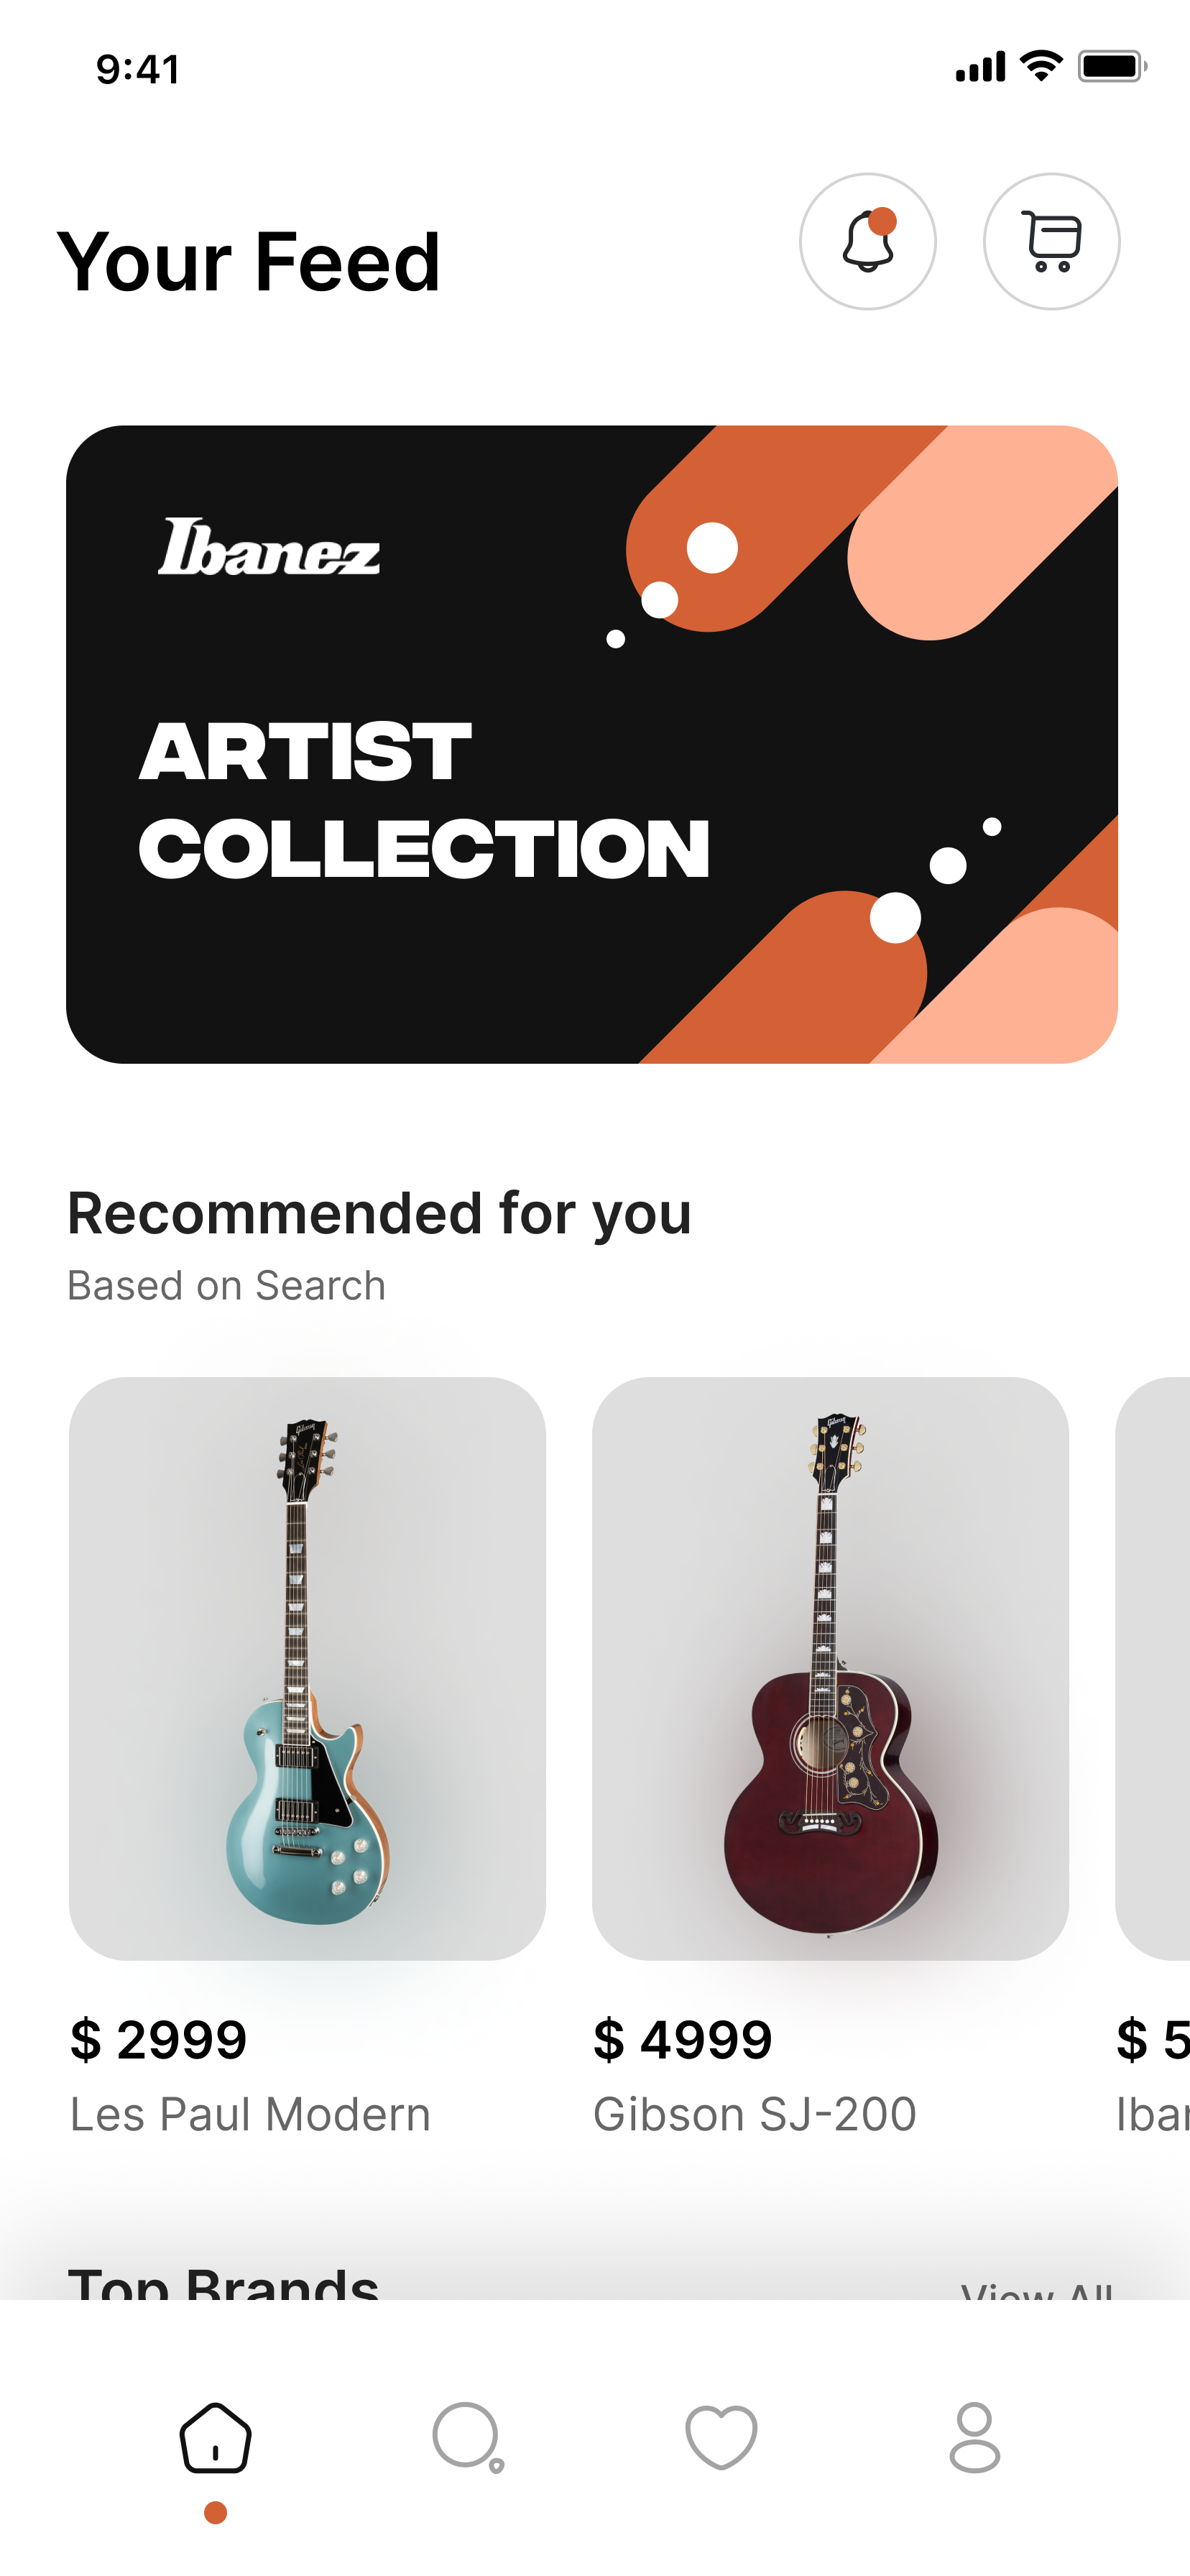The height and width of the screenshot is (2576, 1190).
Task: Tap the Recommended for you heading
Action: coord(379,1214)
